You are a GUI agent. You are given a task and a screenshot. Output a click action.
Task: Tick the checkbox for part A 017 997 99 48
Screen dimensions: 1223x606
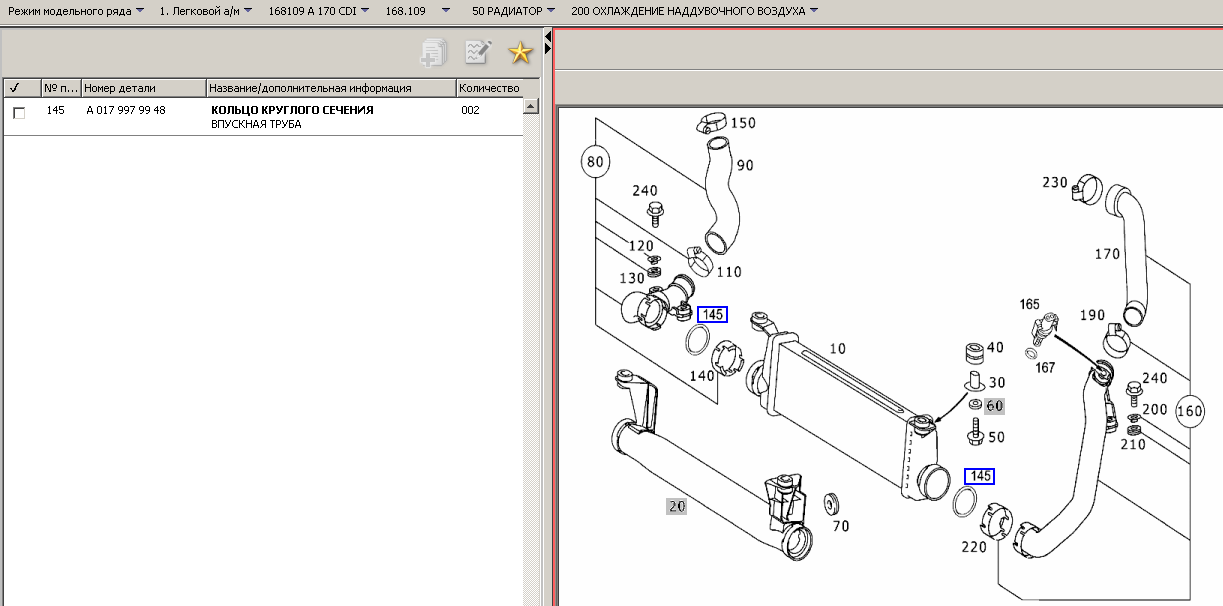(19, 113)
